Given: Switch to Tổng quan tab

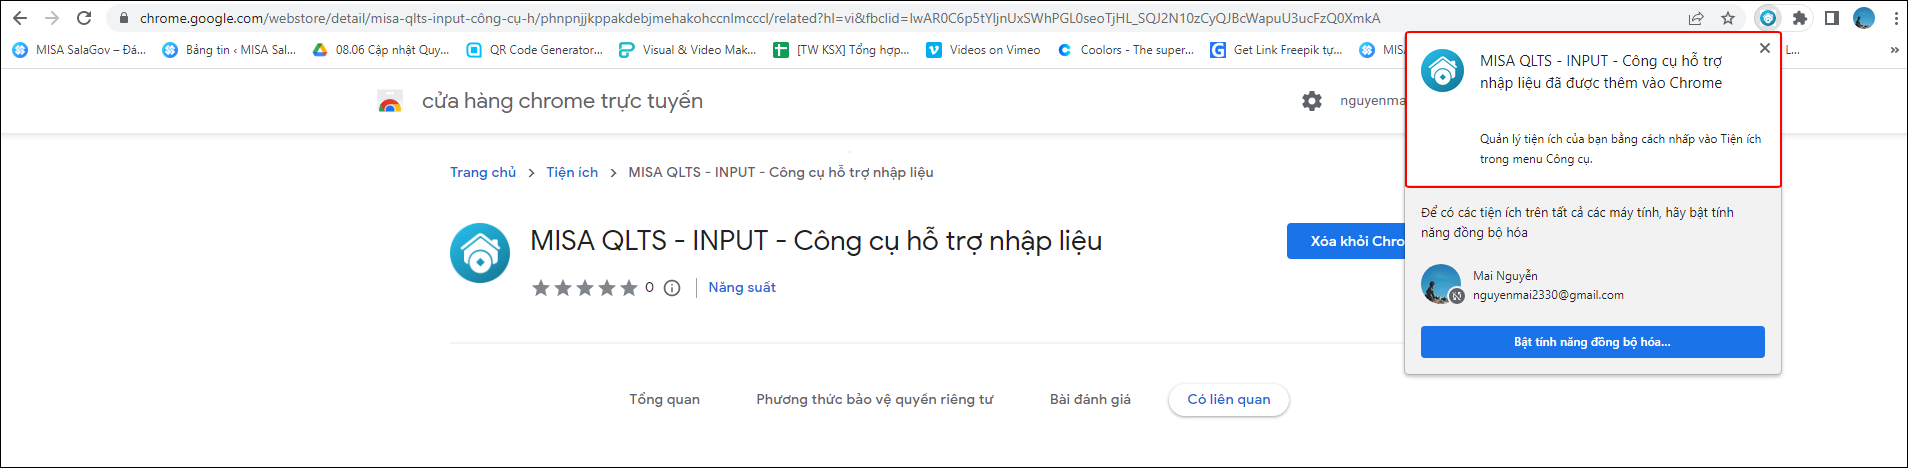Looking at the screenshot, I should coord(664,399).
